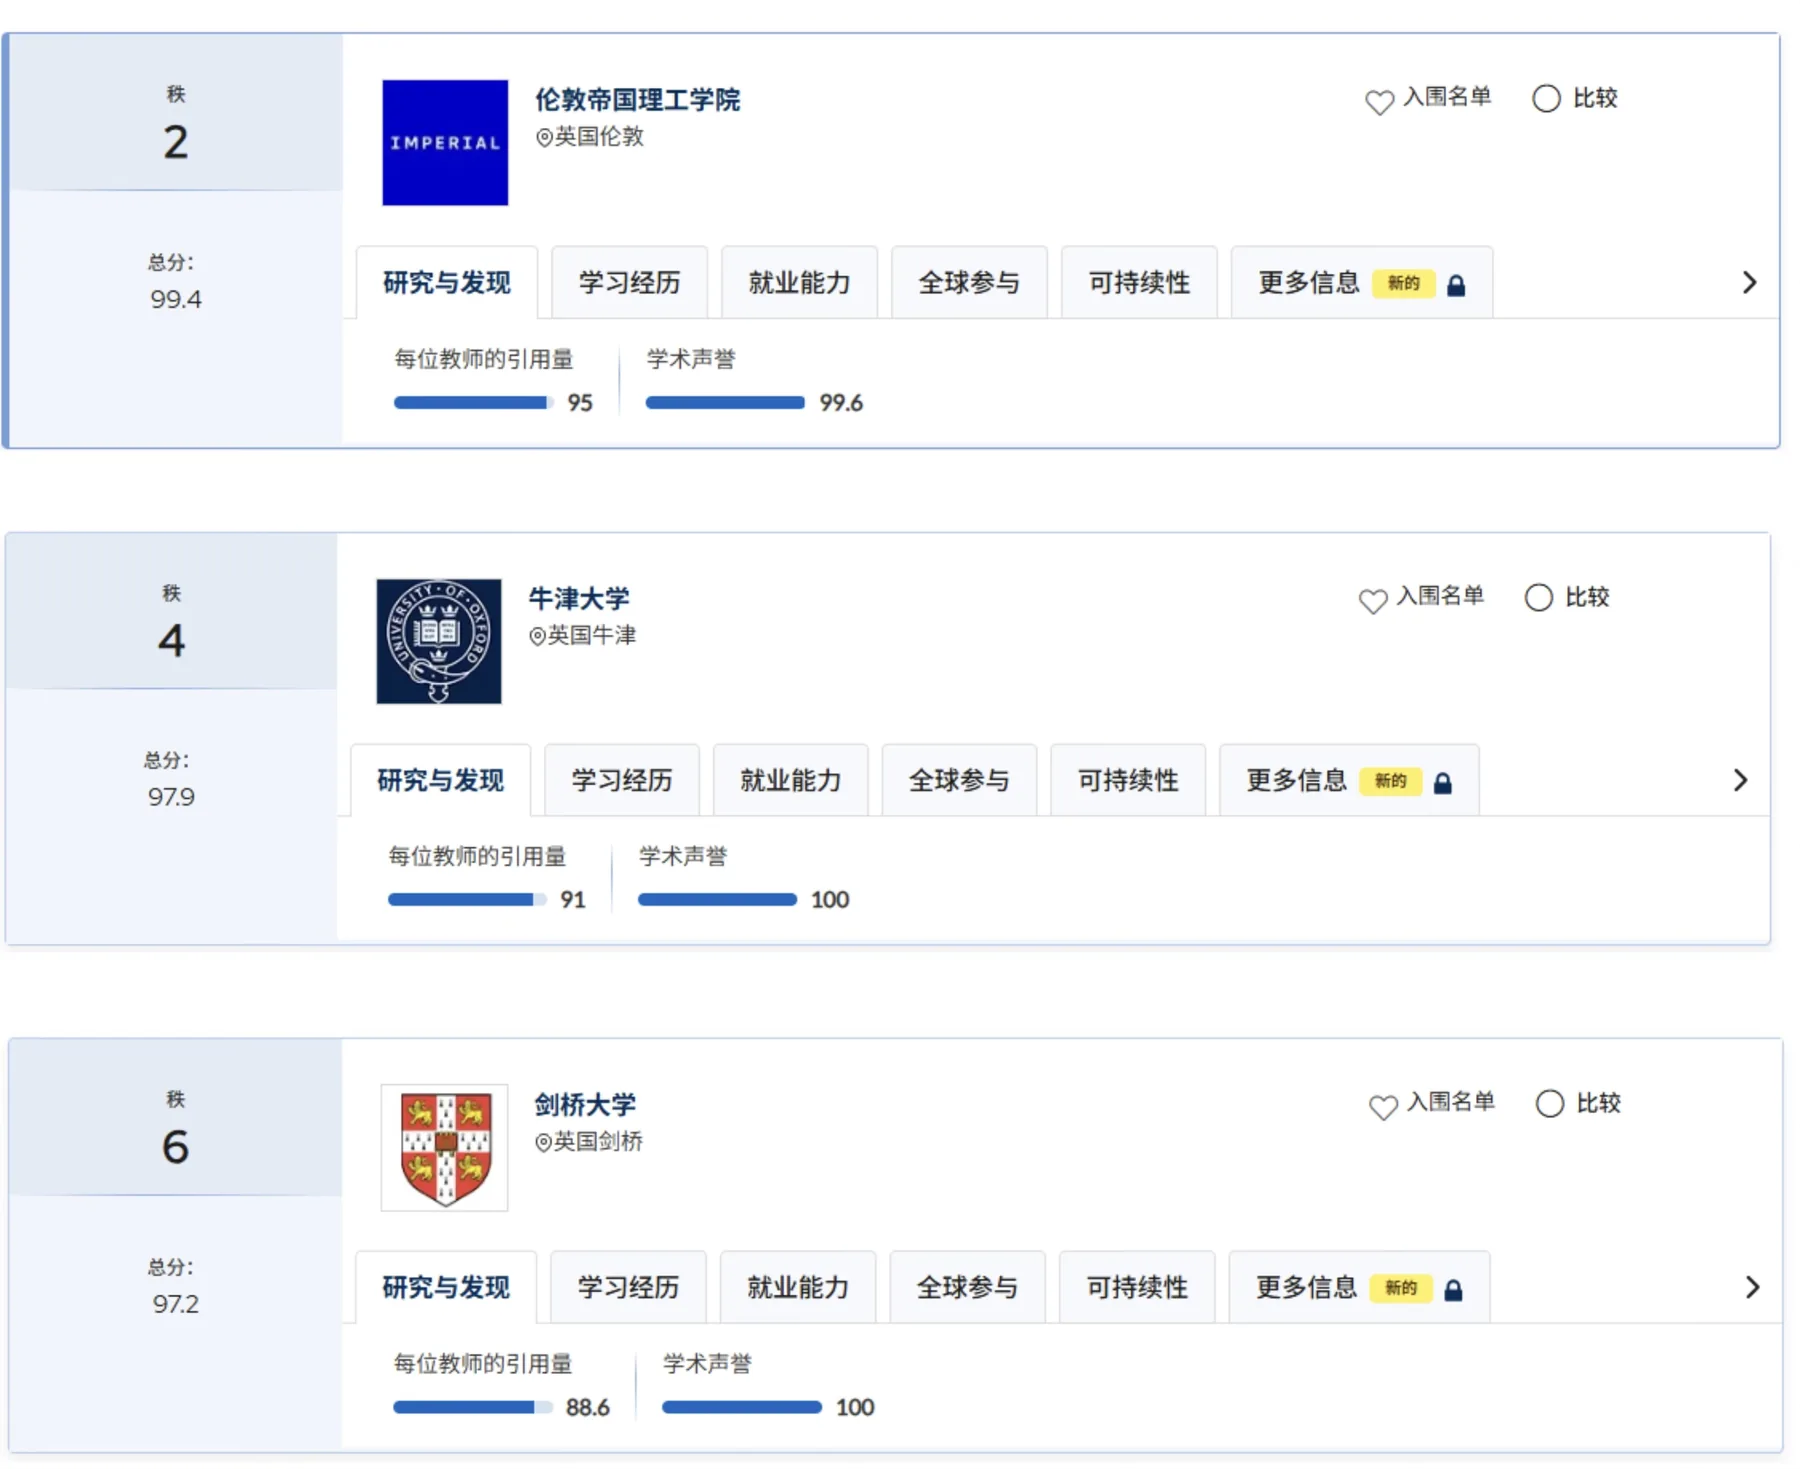Open the Cambridge coat of arms logo
The width and height of the screenshot is (1800, 1469).
[x=445, y=1147]
